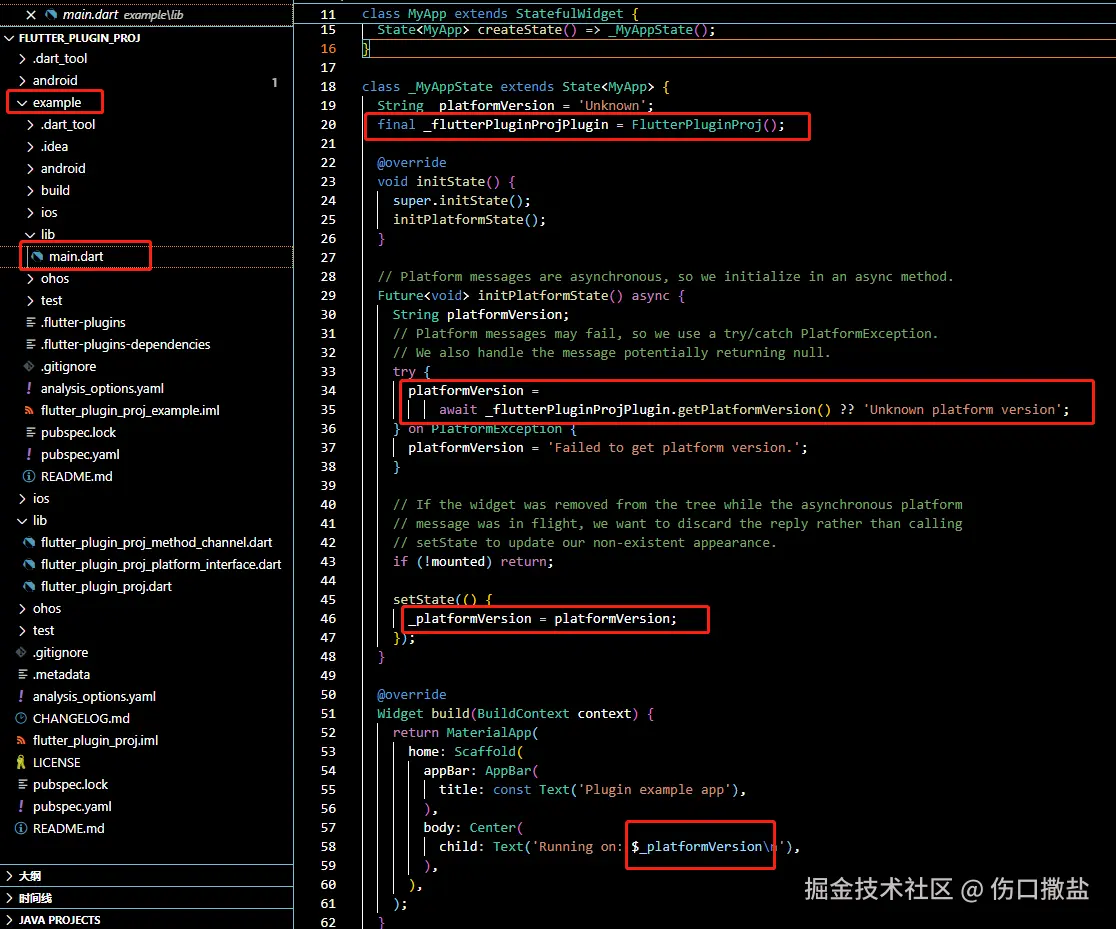
Task: Expand the build folder under example
Action: point(30,191)
